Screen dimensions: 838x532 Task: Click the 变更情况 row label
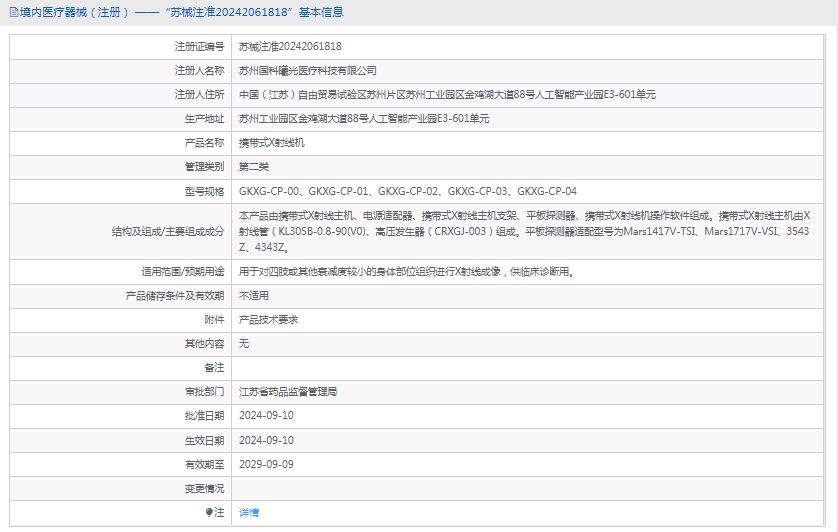[x=204, y=488]
